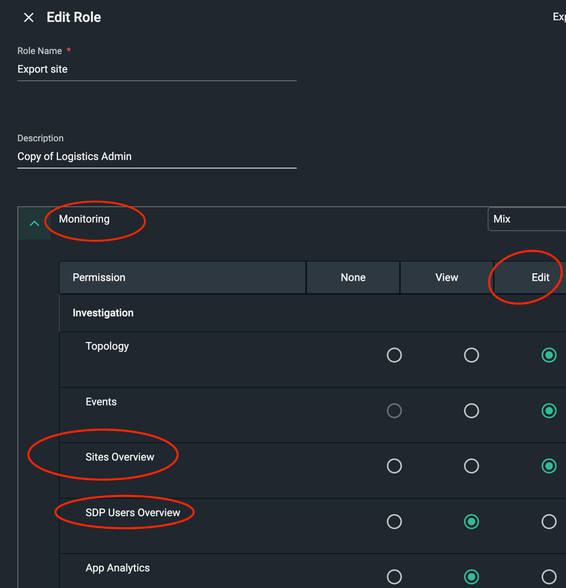This screenshot has width=566, height=588.
Task: Close the Edit Role panel
Action: (x=29, y=18)
